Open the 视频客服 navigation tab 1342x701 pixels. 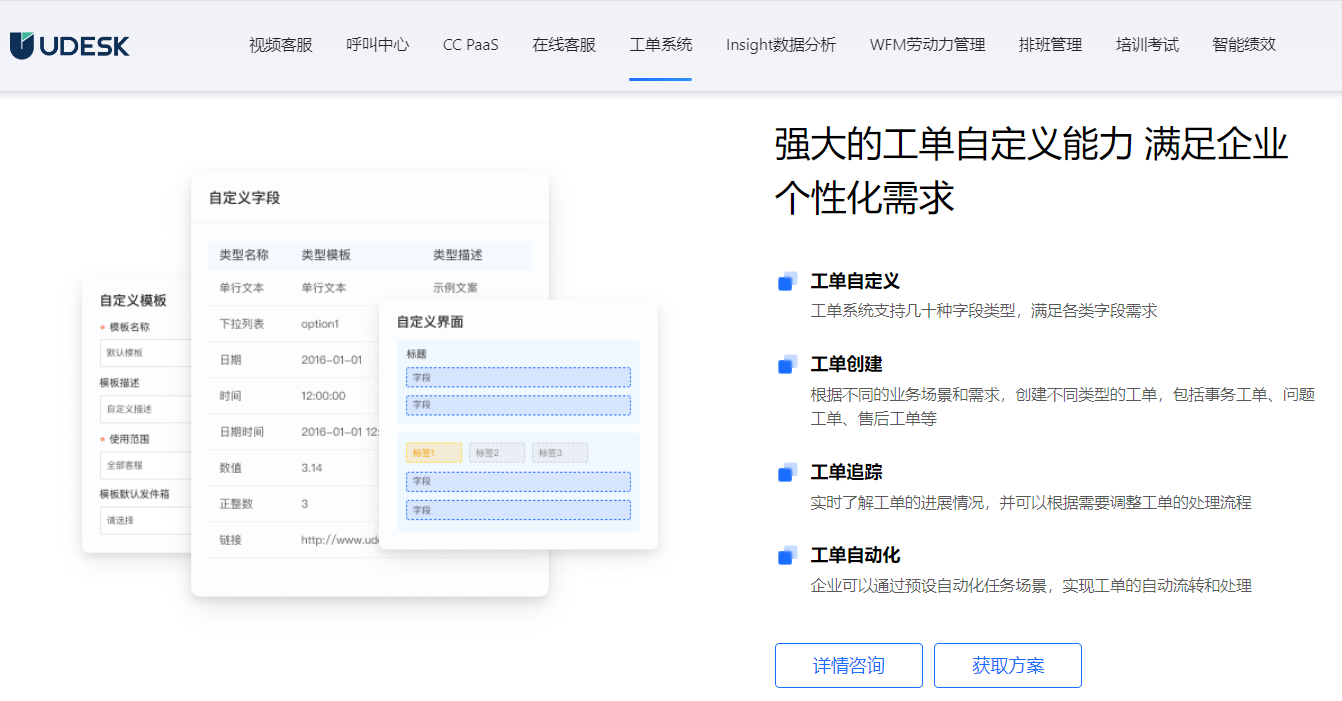[x=280, y=45]
